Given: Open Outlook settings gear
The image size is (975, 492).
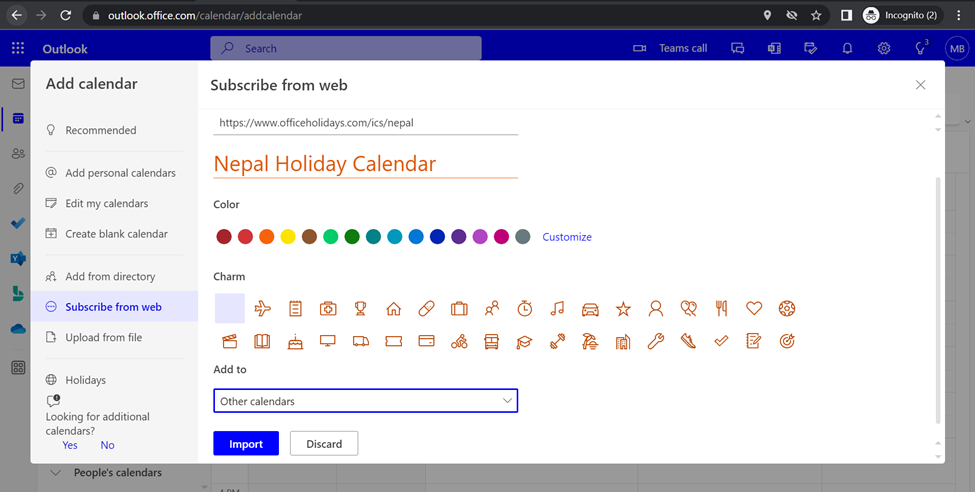Looking at the screenshot, I should click(884, 49).
